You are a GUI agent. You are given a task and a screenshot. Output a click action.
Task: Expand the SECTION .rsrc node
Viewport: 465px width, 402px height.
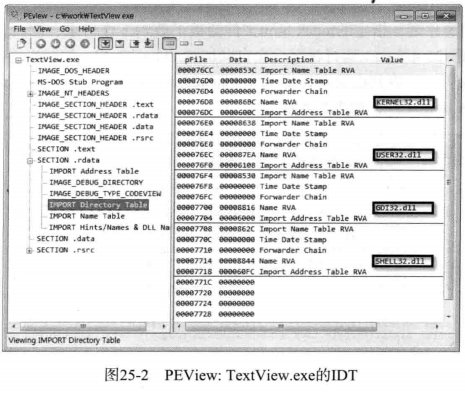(x=29, y=250)
